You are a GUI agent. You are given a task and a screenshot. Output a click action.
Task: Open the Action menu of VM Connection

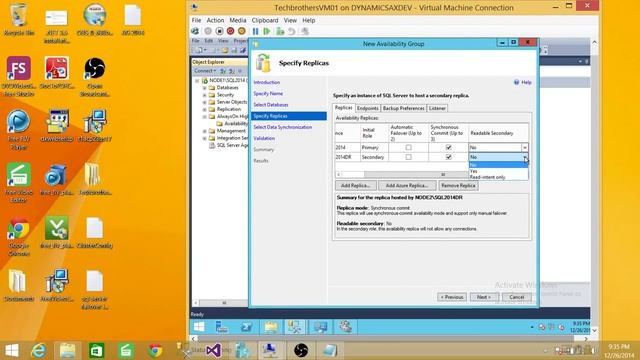pos(215,20)
